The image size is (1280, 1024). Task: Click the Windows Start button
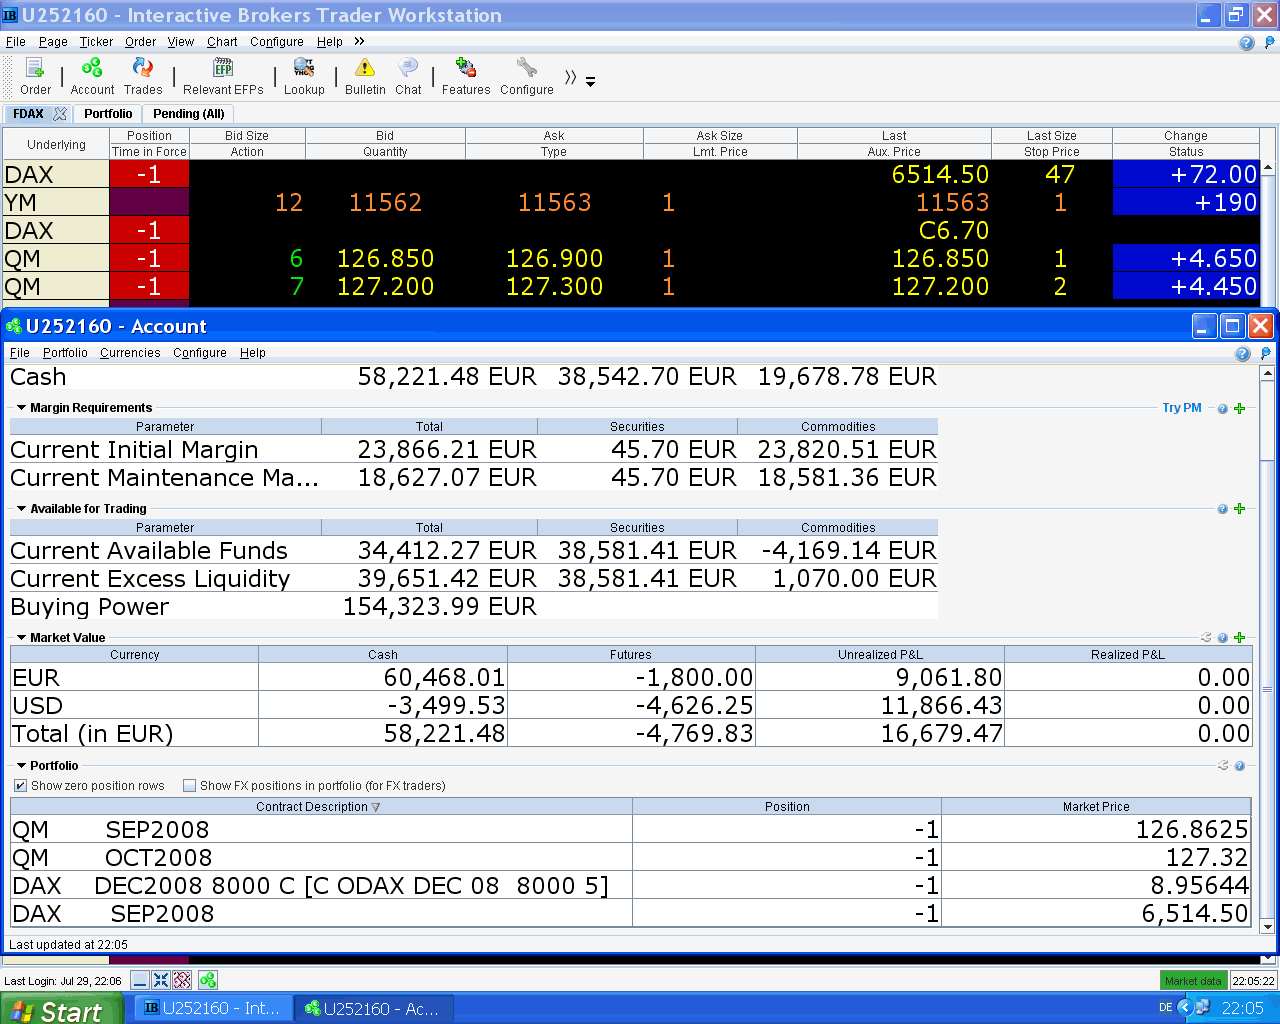[x=61, y=1009]
